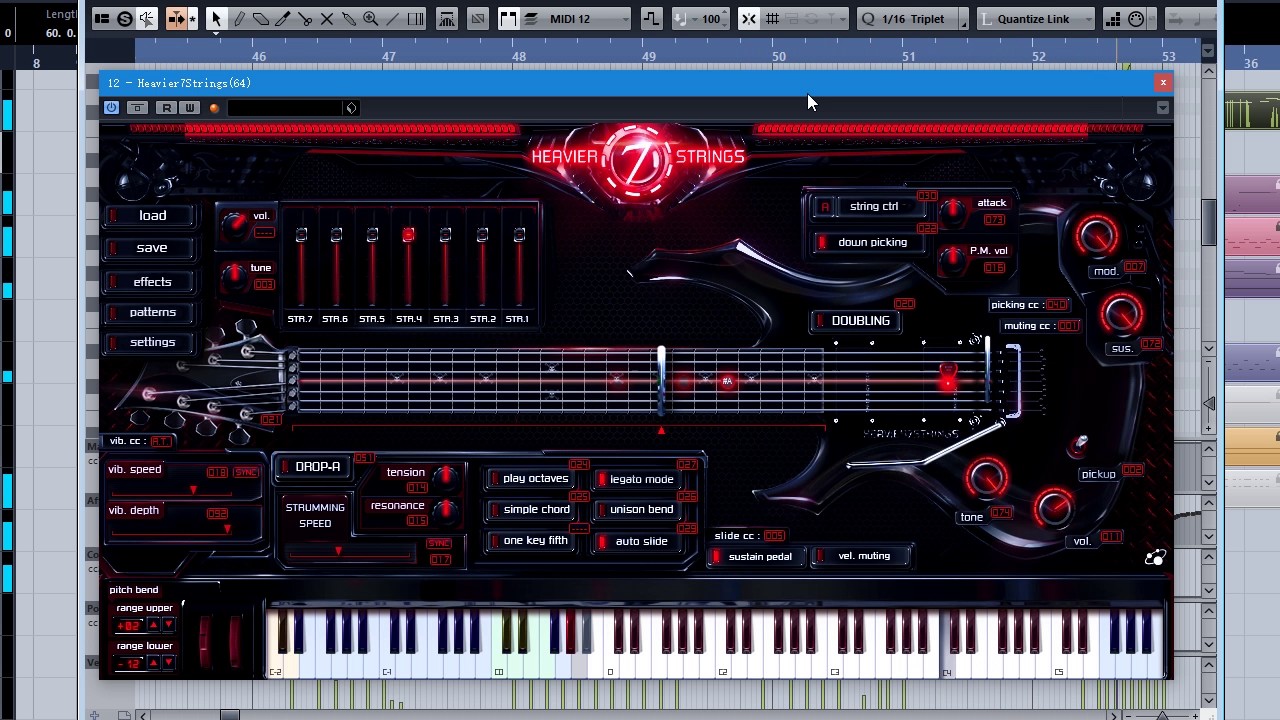Toggle Acoustic Feedback speaker icon
Image resolution: width=1280 pixels, height=720 pixels.
tap(147, 18)
